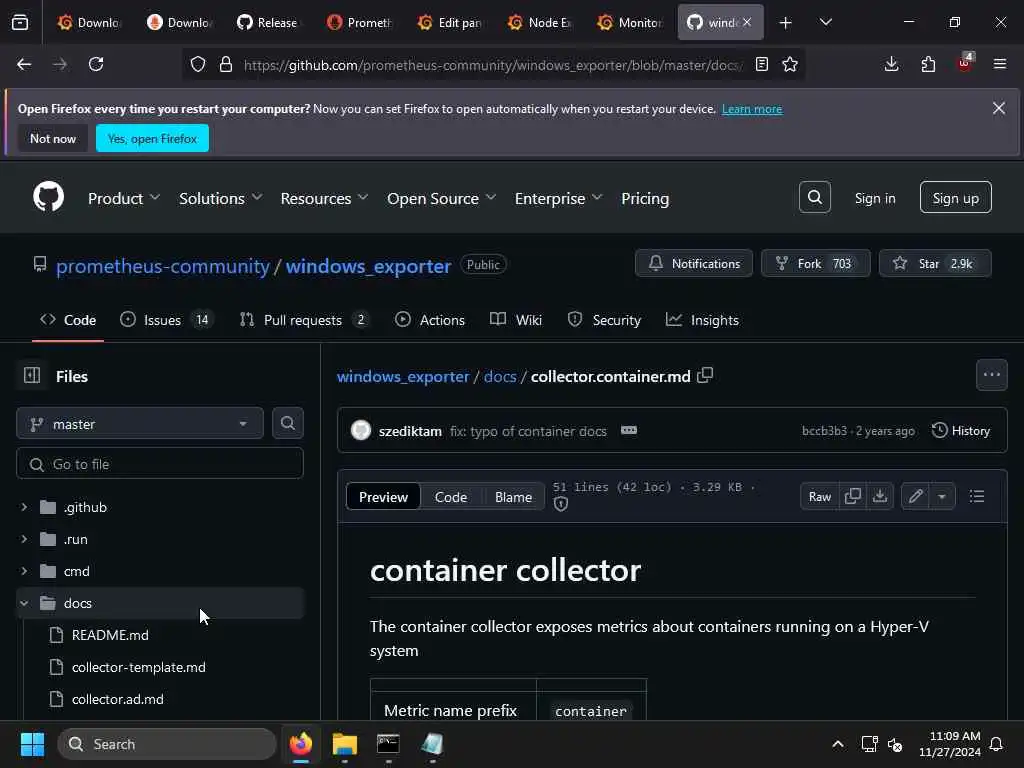Open file History link
1024x768 pixels.
point(961,430)
